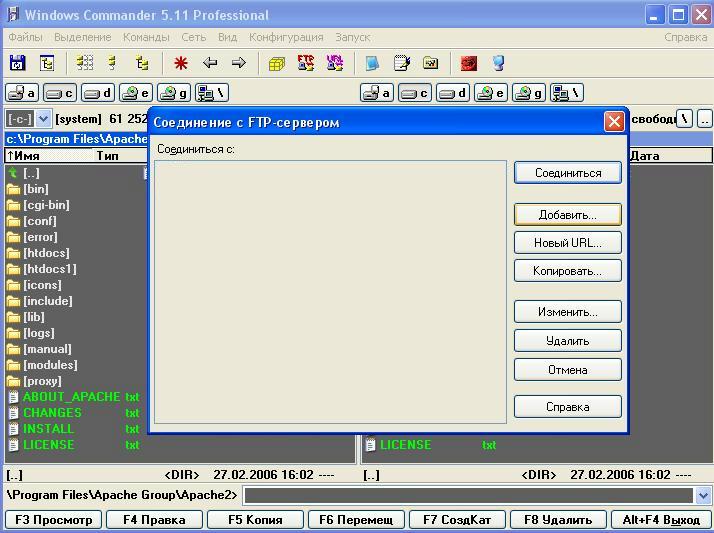The height and width of the screenshot is (533, 714).
Task: Click the Alt+F4 Выход button
Action: pyautogui.click(x=661, y=520)
